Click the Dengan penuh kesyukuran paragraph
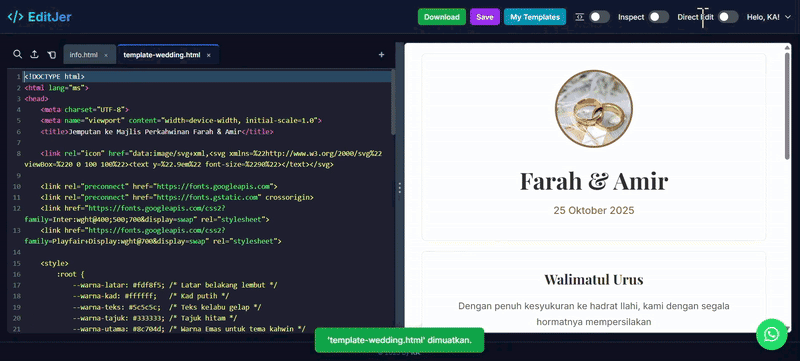This screenshot has height=361, width=800. tap(593, 314)
